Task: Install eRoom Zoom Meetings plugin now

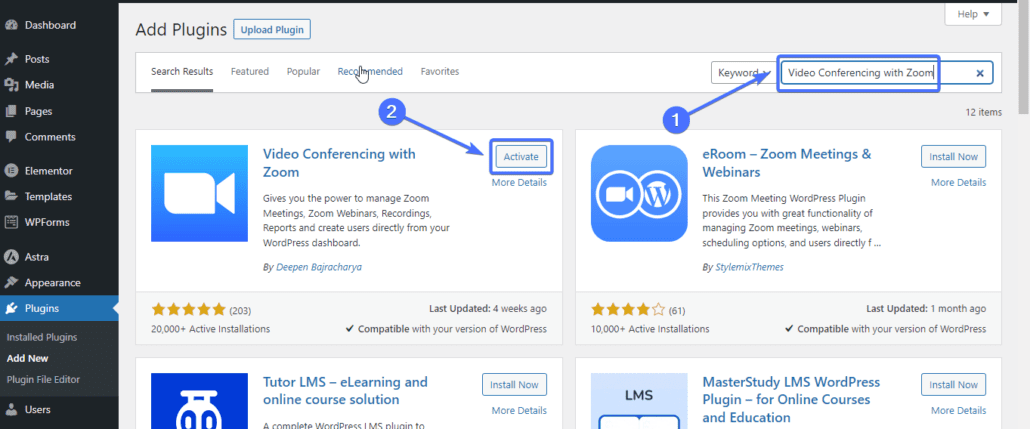Action: tap(953, 156)
